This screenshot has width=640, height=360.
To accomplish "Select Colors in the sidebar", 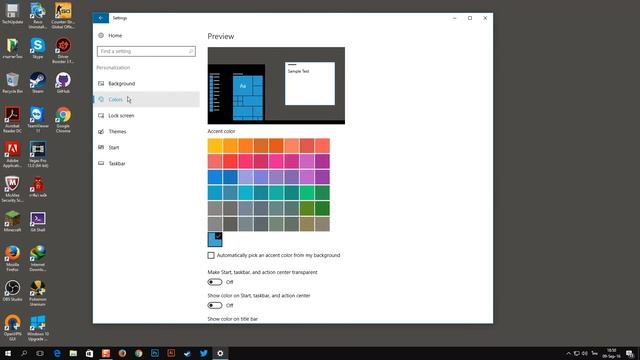I will coord(147,100).
